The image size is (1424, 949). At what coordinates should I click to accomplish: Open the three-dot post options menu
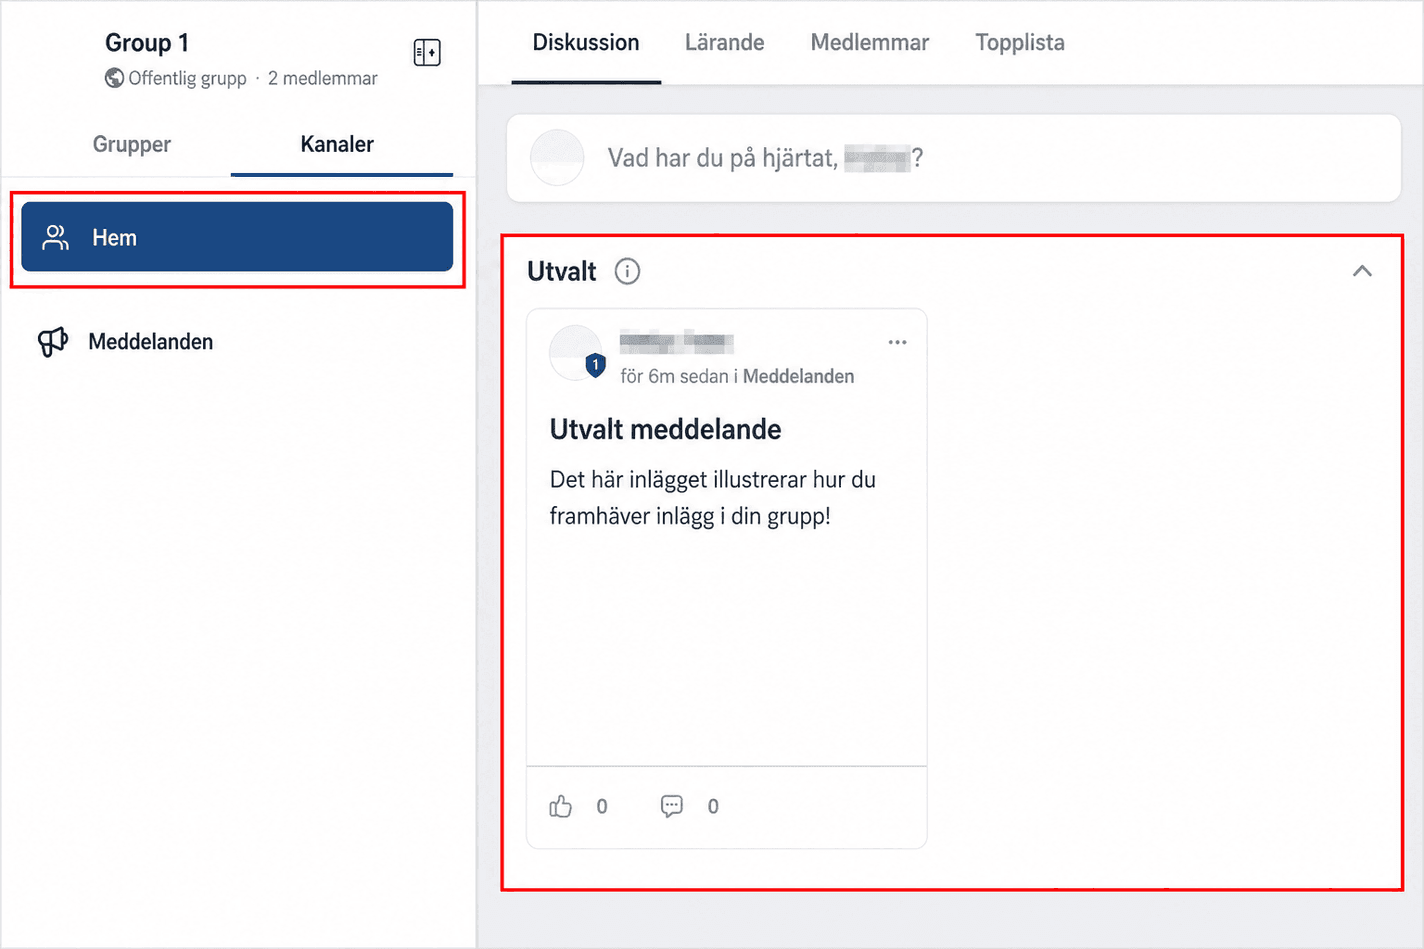pos(897,342)
